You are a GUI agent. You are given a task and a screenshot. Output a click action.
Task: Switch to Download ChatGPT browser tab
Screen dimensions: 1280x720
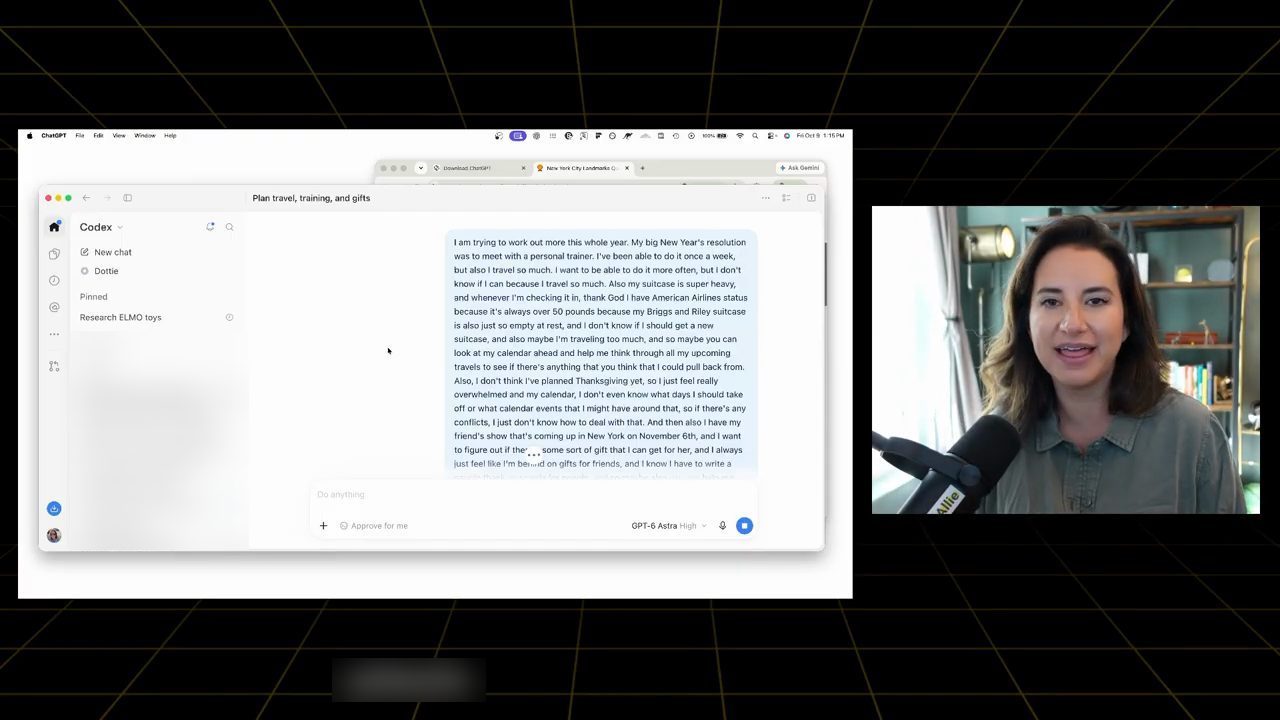(x=479, y=168)
